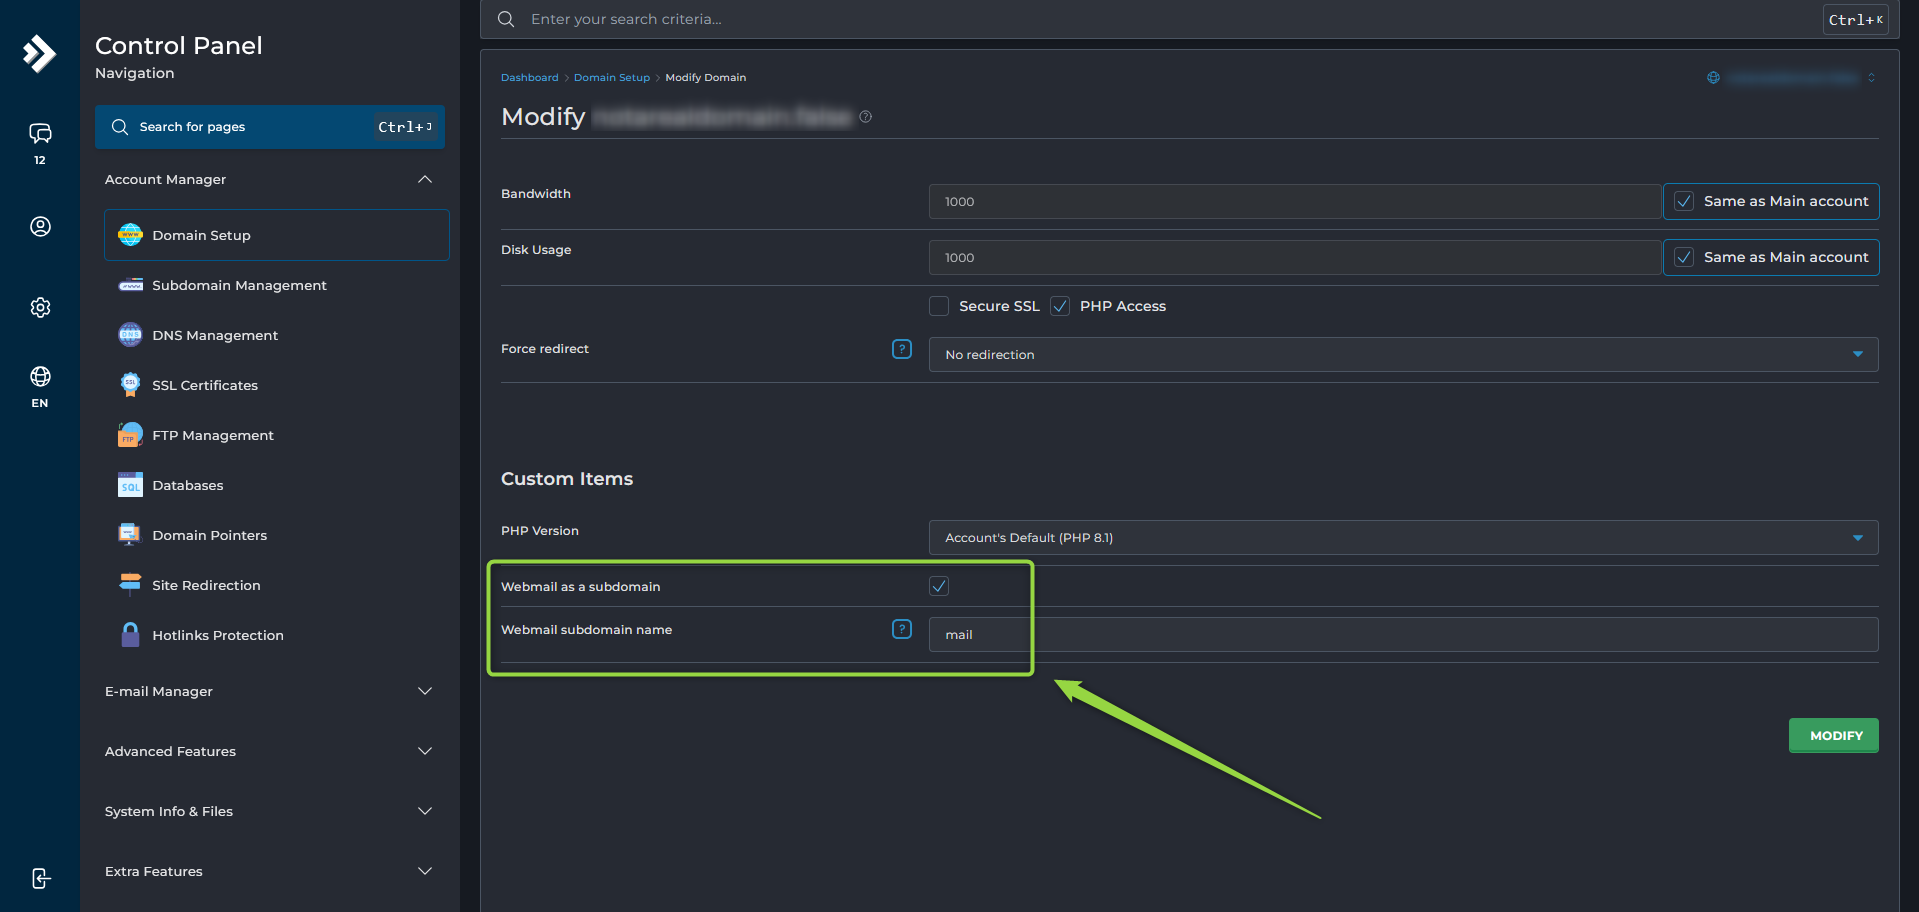Open Domain Setup page
Viewport: 1919px width, 912px height.
[277, 235]
